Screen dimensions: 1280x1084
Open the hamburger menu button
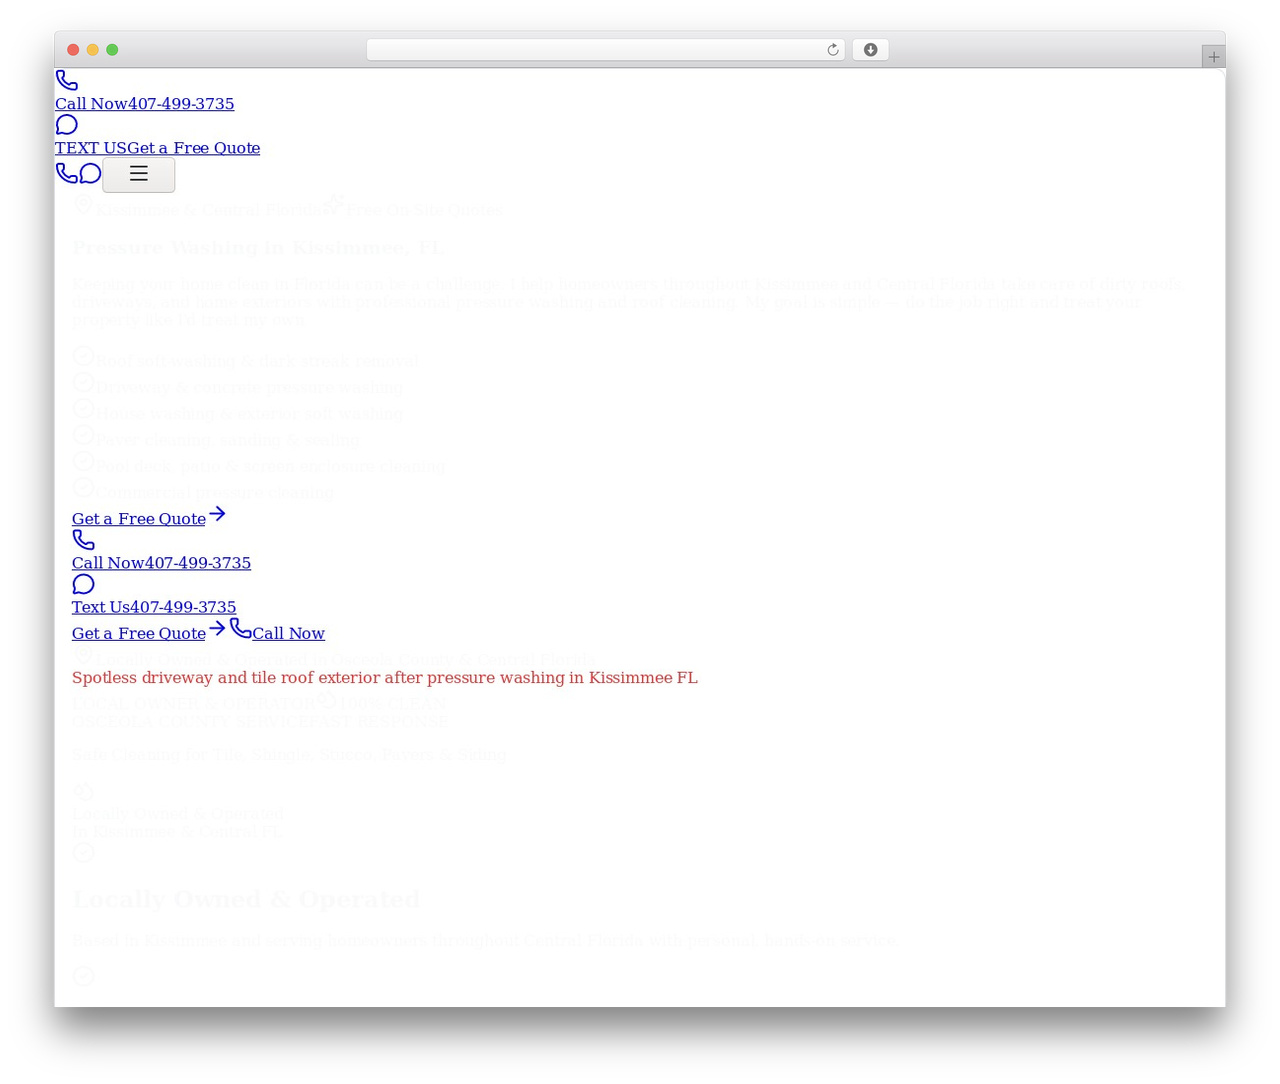[139, 174]
